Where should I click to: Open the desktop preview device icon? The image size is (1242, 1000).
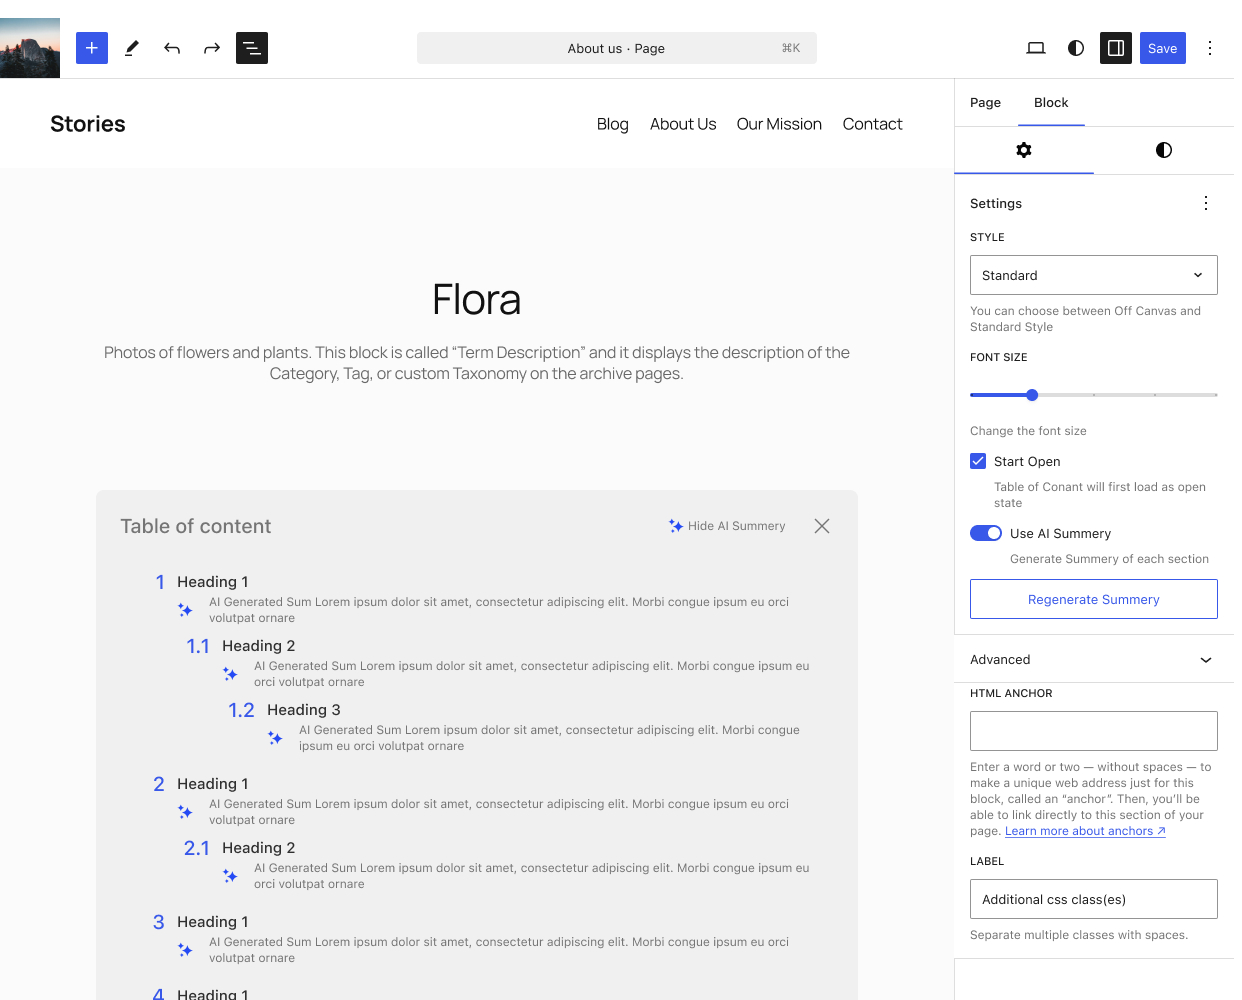coord(1036,48)
